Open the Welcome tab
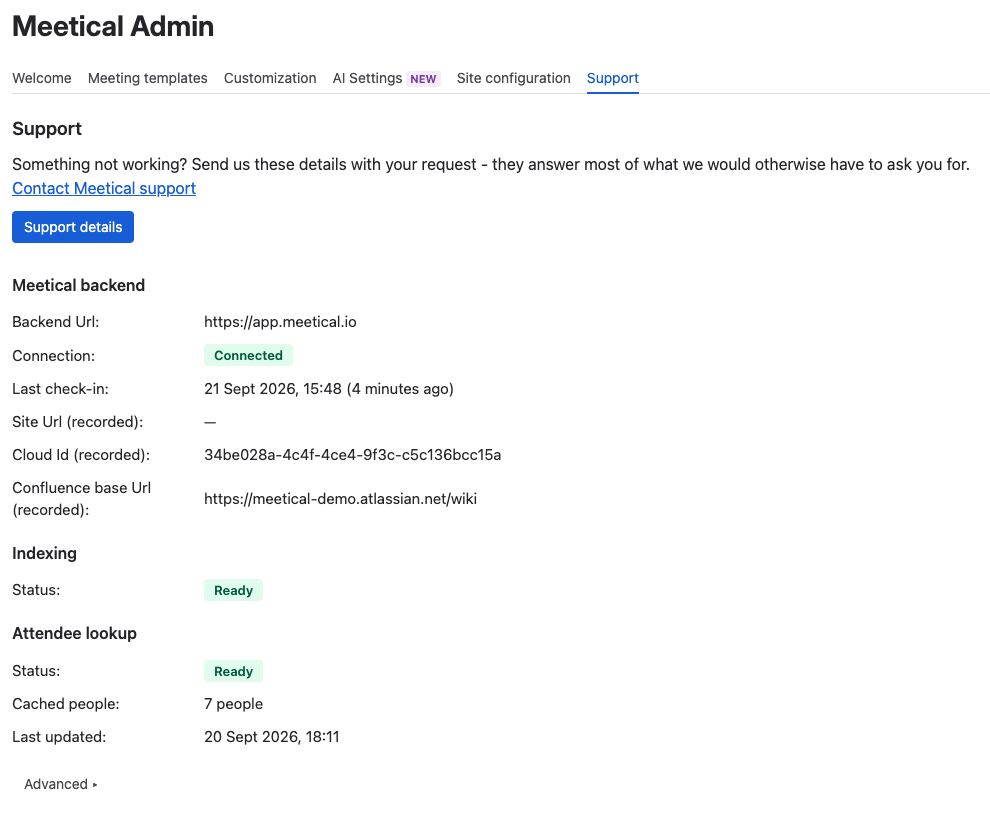 click(x=42, y=78)
